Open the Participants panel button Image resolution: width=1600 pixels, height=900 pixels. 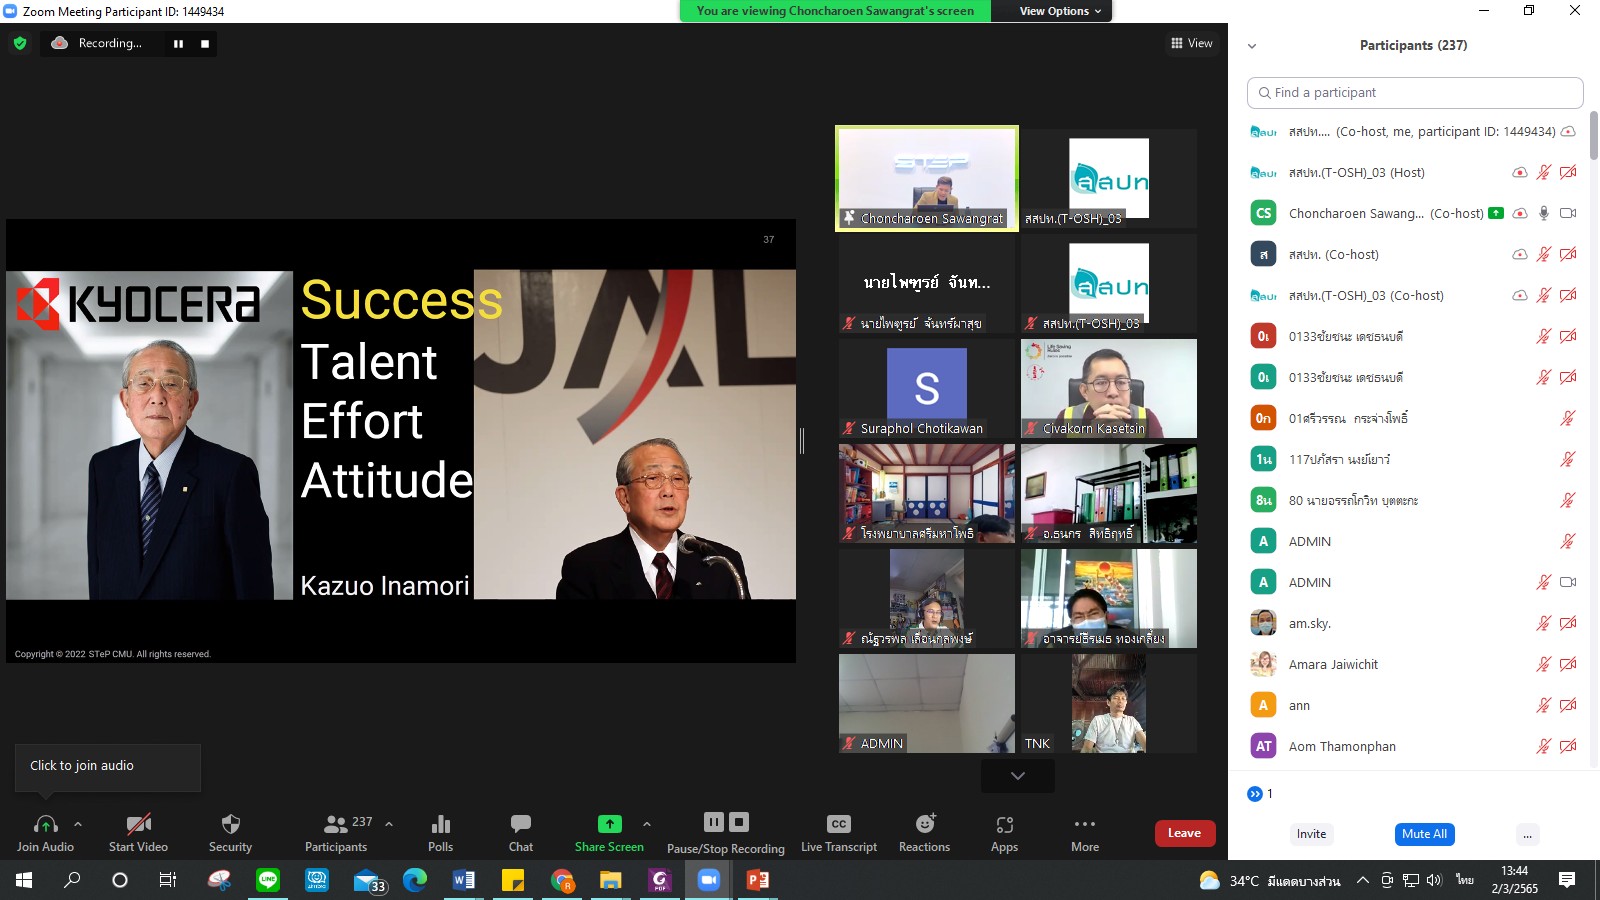point(336,833)
